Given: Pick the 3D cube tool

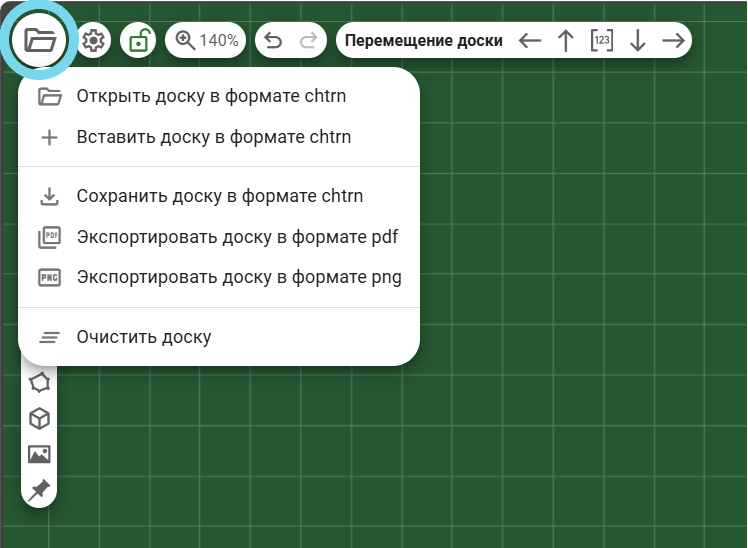Looking at the screenshot, I should coord(39,418).
